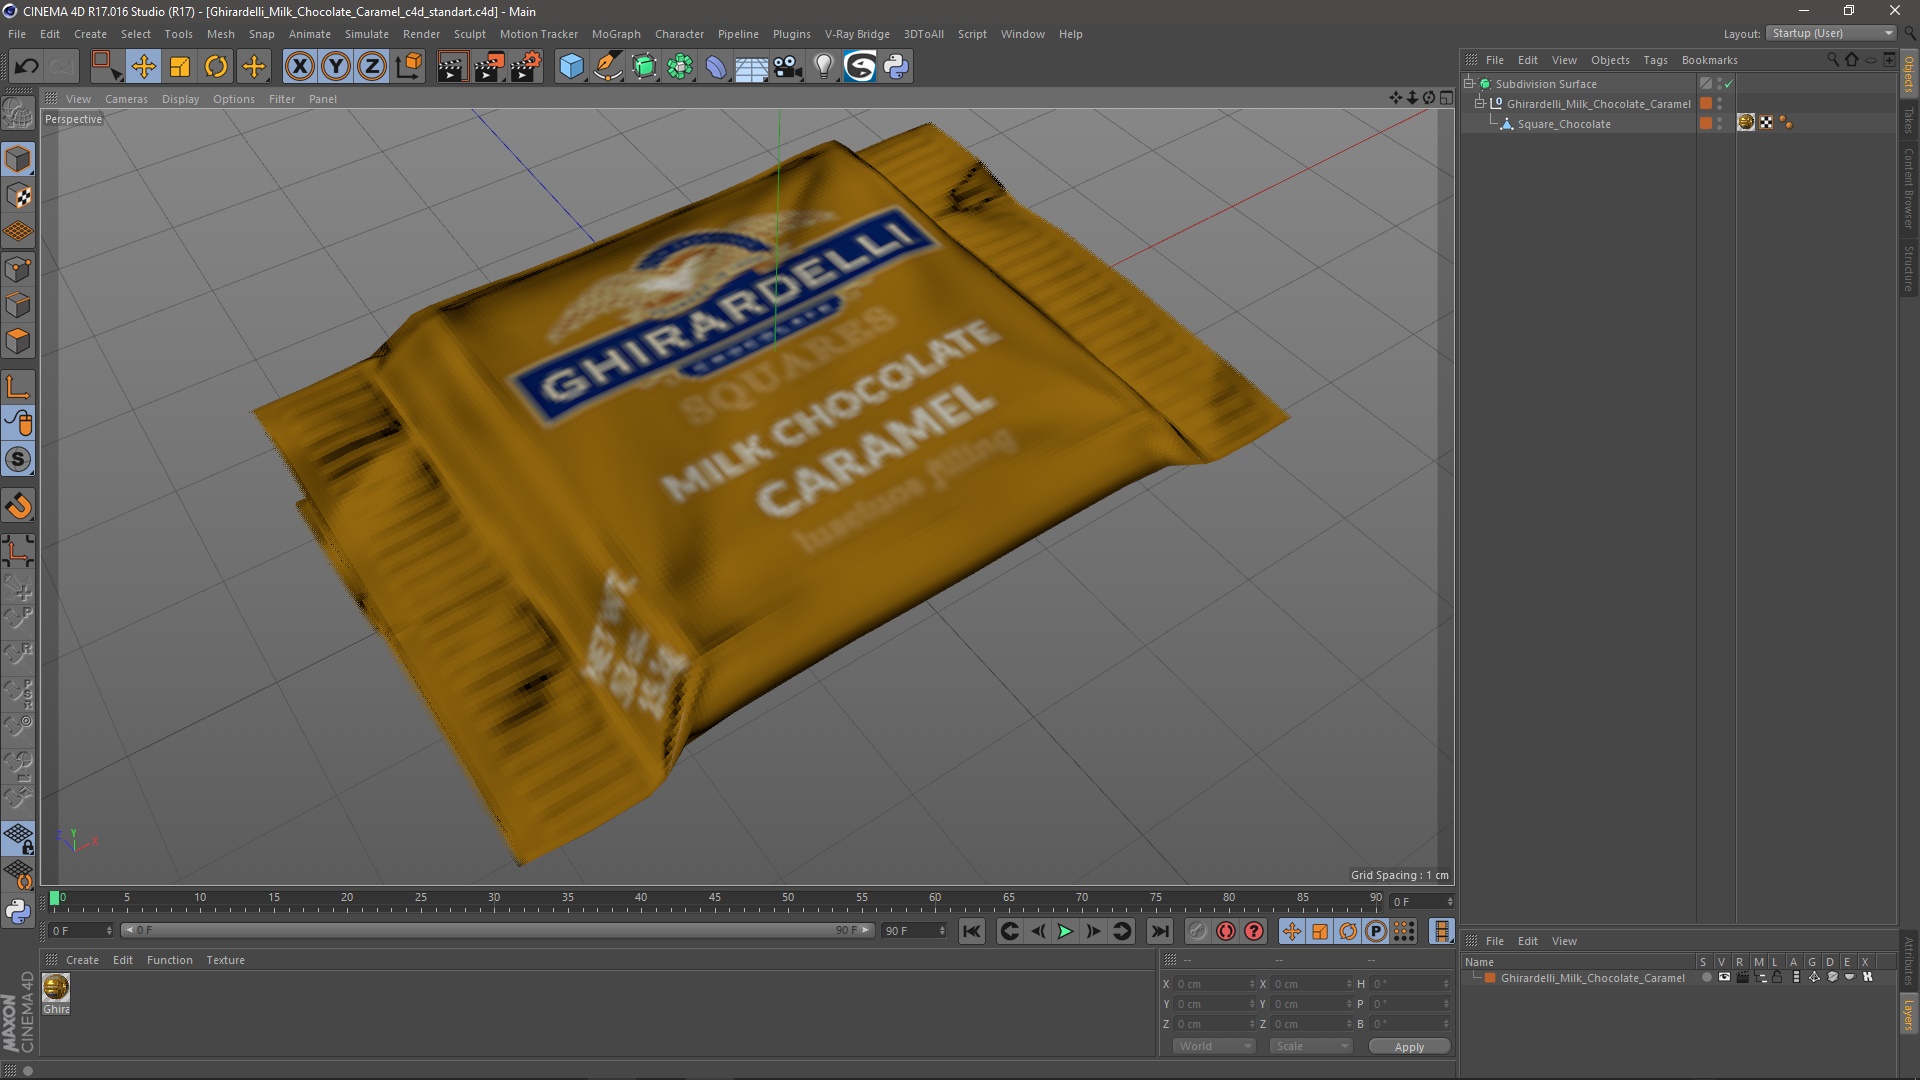Click the Objects menu in Object Manager
This screenshot has width=1920, height=1080.
click(1610, 60)
